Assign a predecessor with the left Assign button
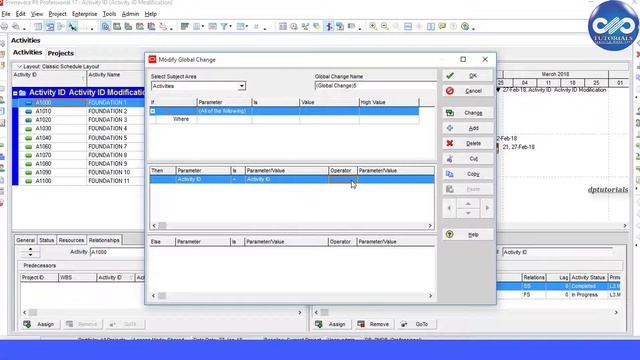Screen dimensions: 640x360 pos(40,324)
